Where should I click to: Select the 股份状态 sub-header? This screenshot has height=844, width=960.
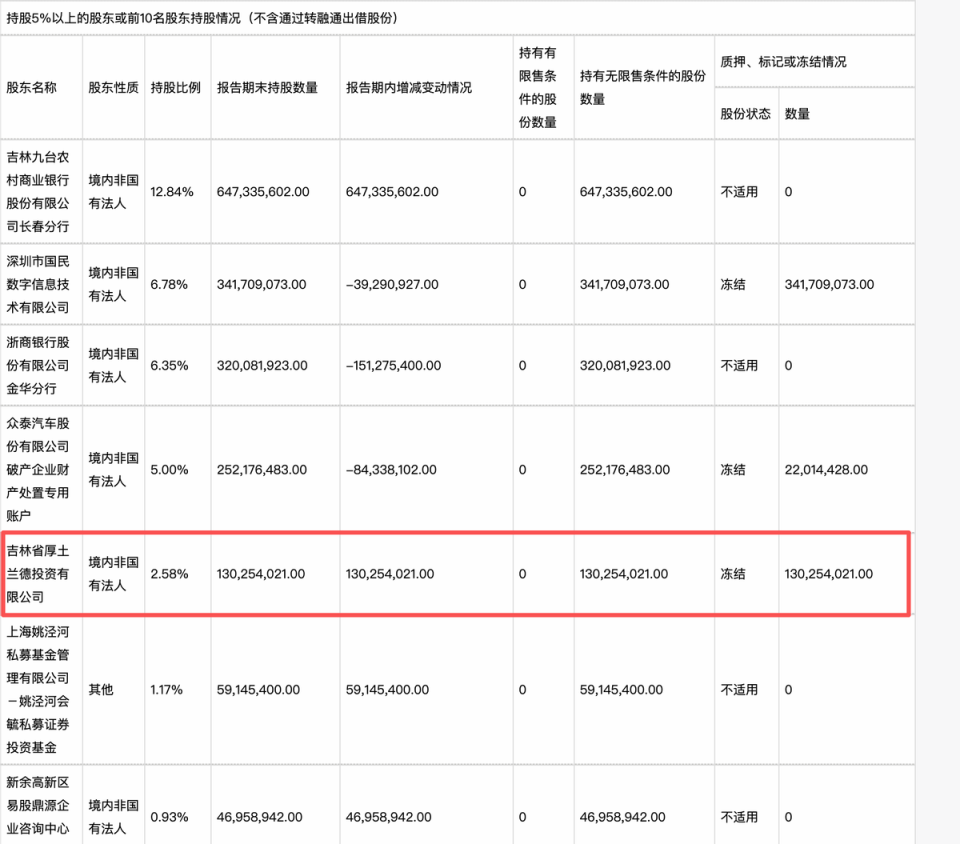745,114
